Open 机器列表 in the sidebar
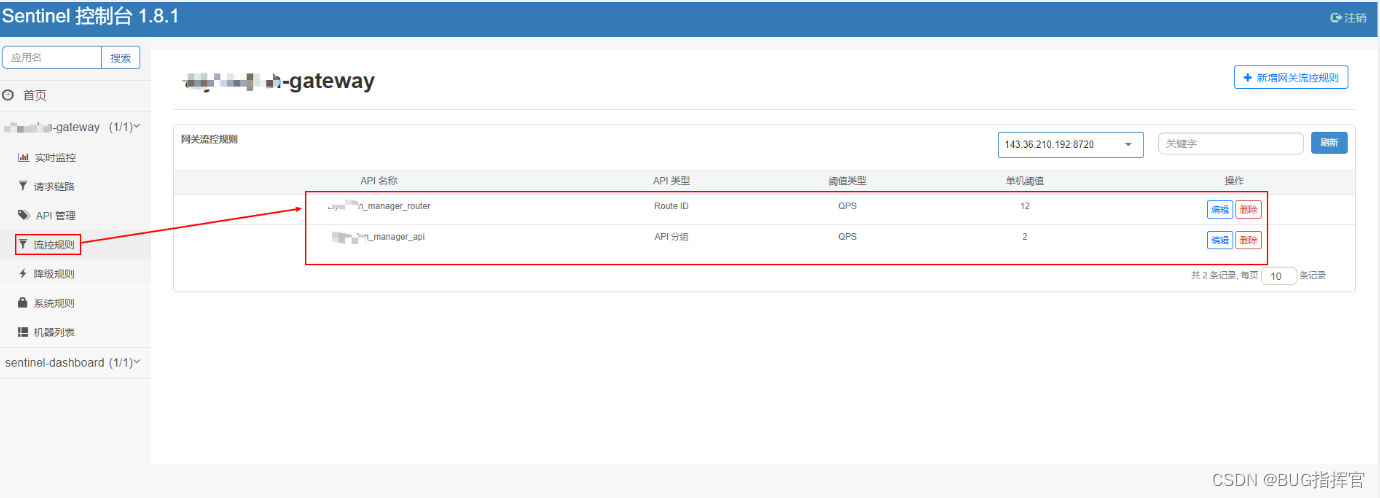The width and height of the screenshot is (1380, 498). point(55,331)
